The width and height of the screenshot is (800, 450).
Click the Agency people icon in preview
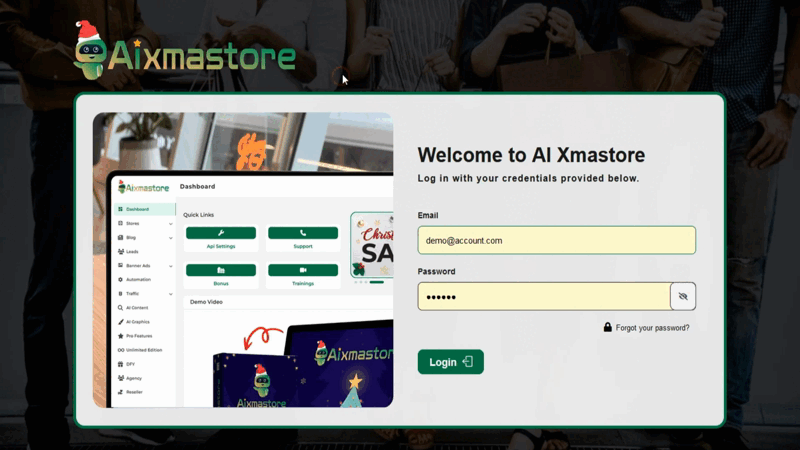120,378
